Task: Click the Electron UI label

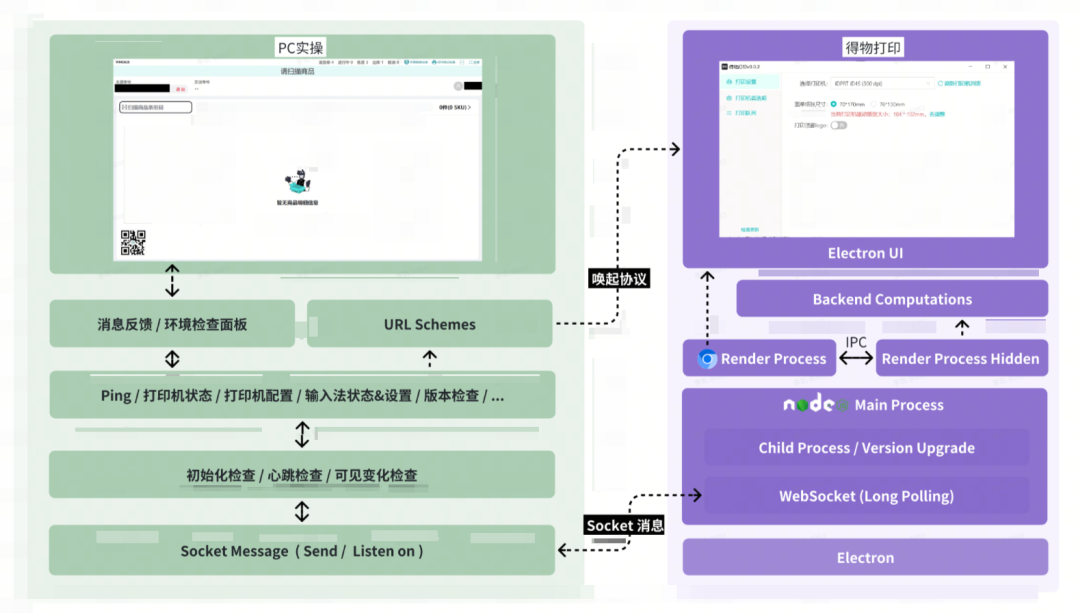Action: (x=865, y=253)
